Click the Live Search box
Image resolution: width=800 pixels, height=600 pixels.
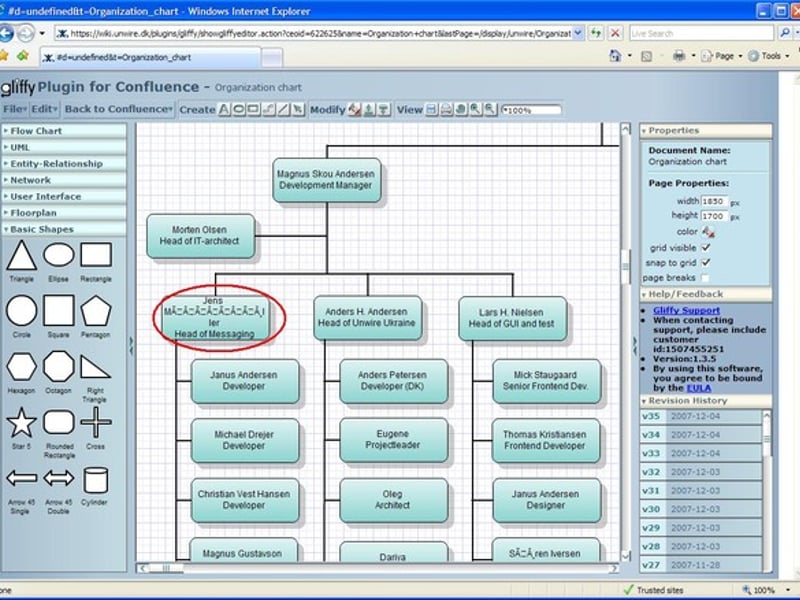(x=702, y=33)
